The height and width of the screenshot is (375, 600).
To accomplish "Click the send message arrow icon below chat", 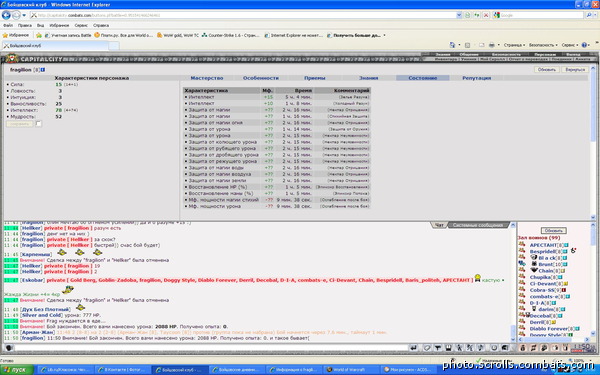I will click(413, 348).
